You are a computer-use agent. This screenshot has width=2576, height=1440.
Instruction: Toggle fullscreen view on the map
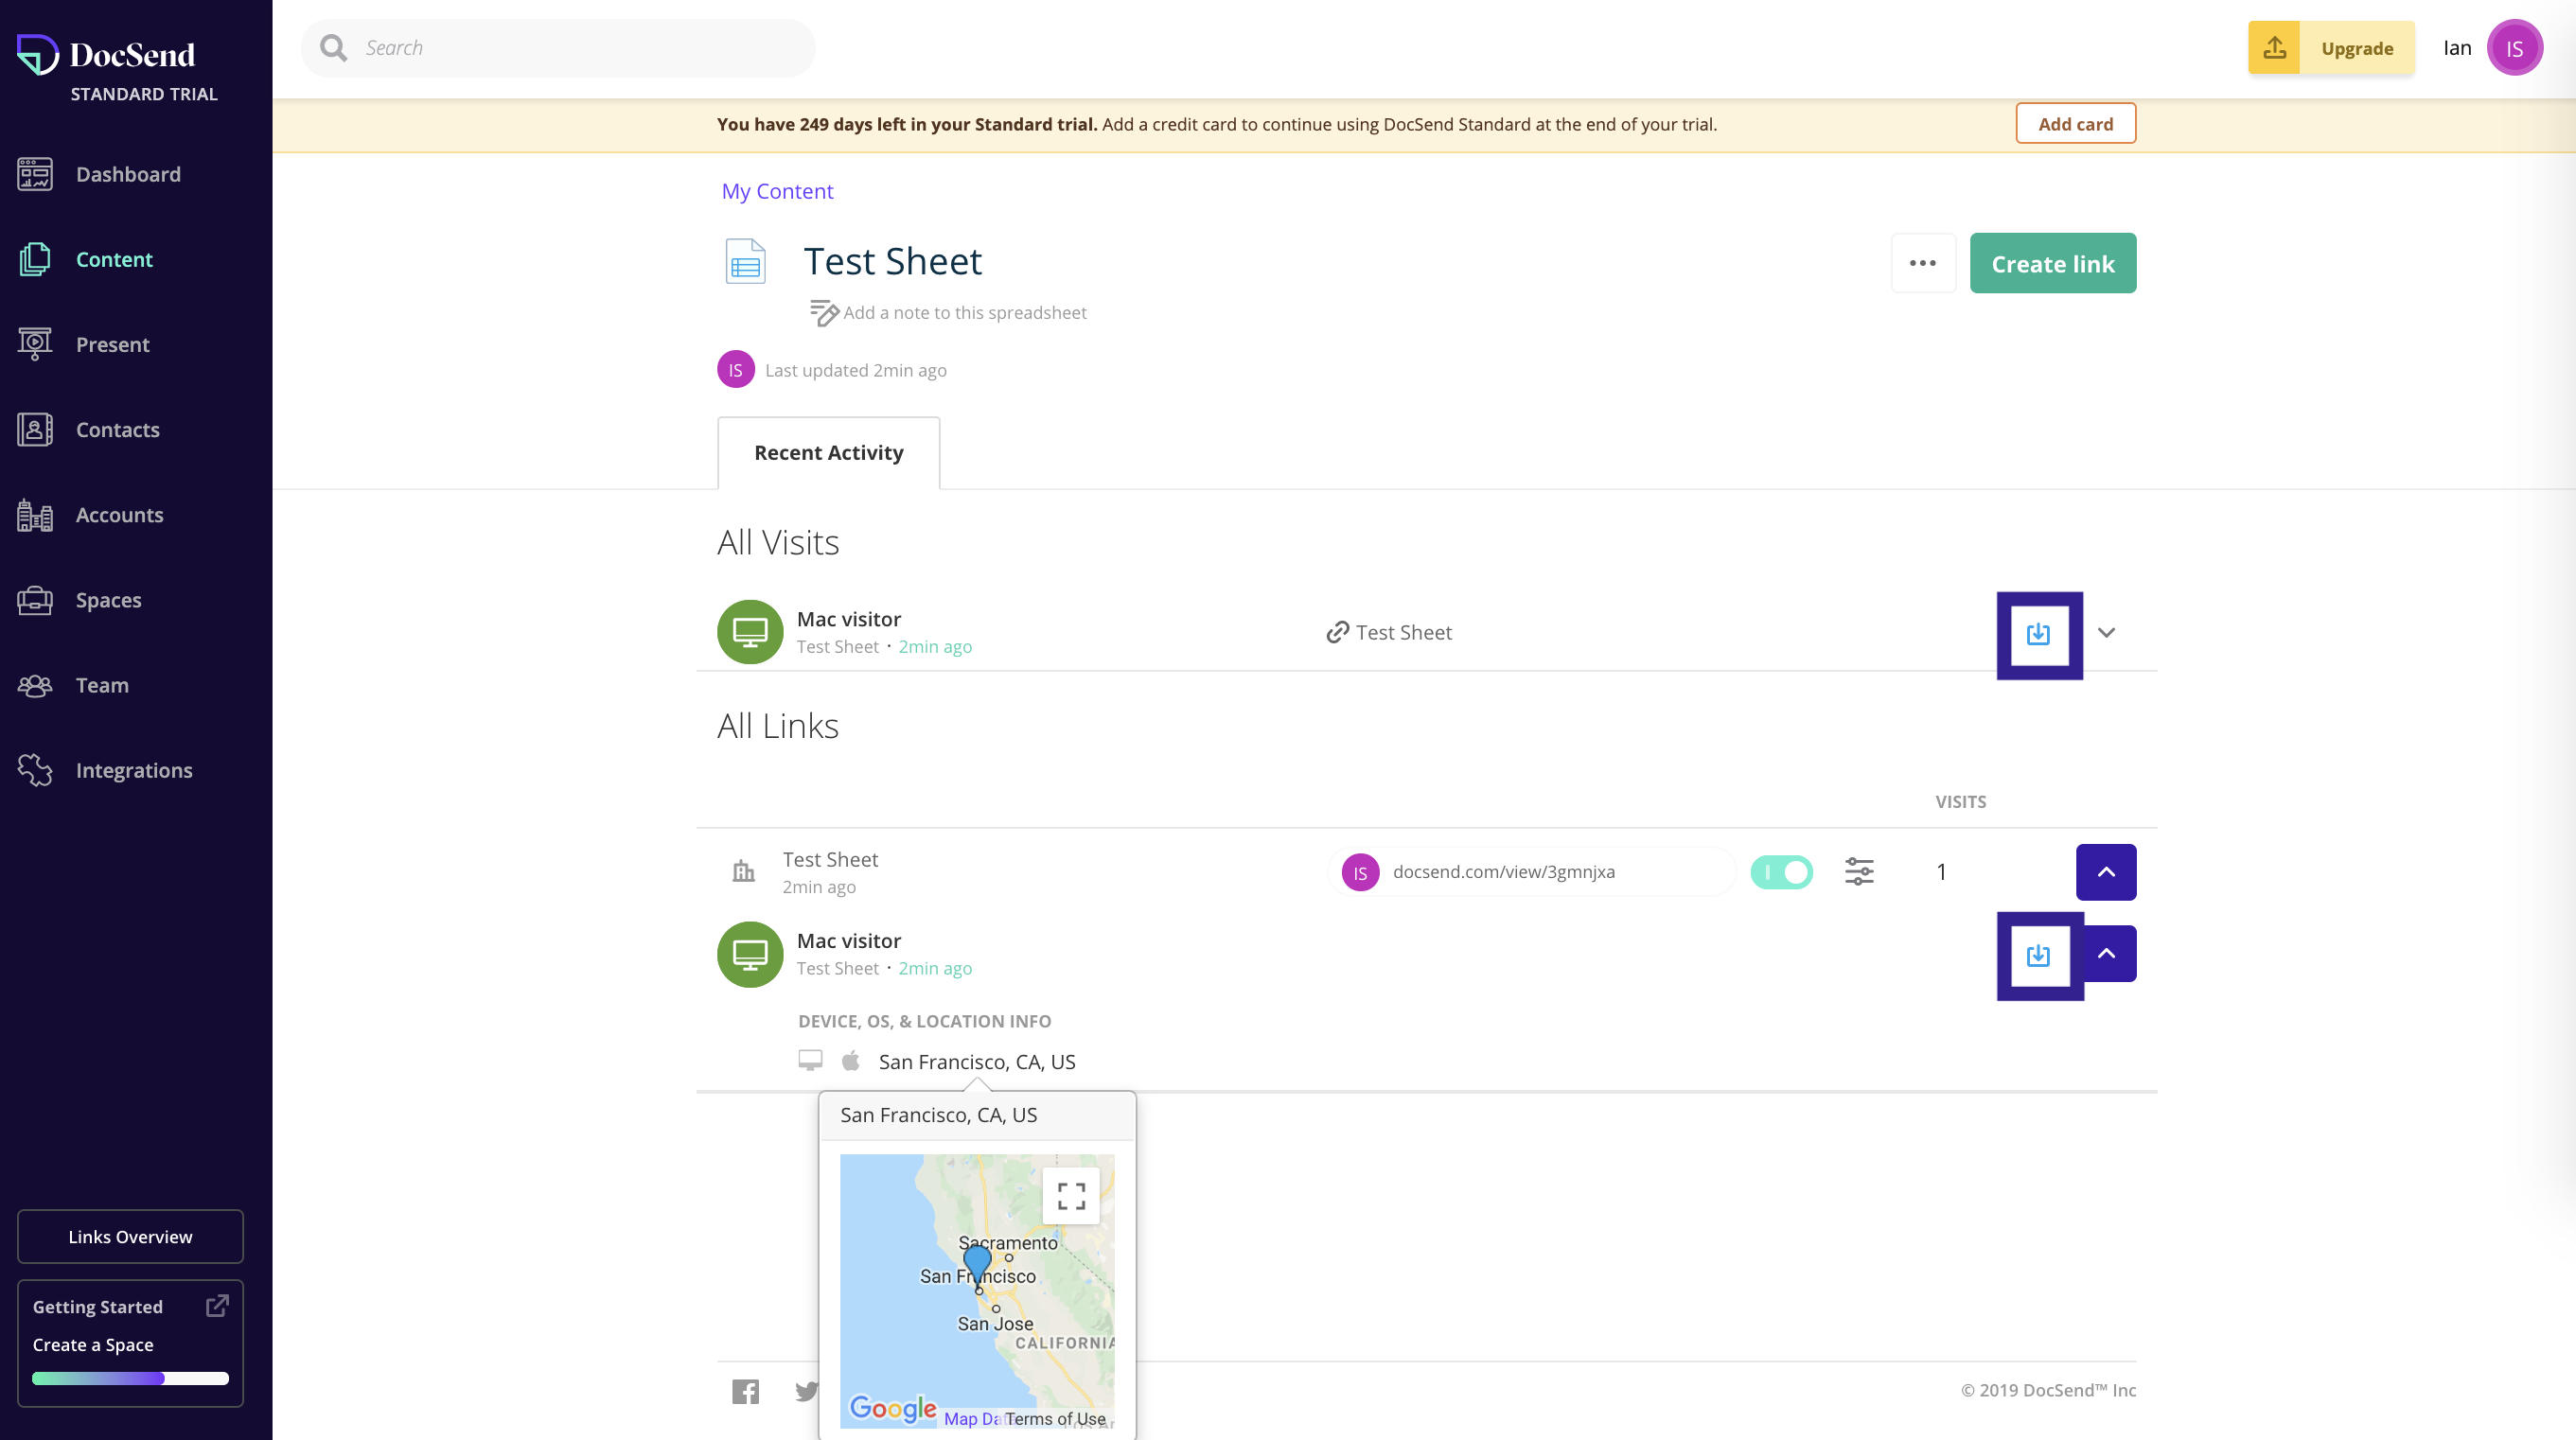point(1071,1195)
